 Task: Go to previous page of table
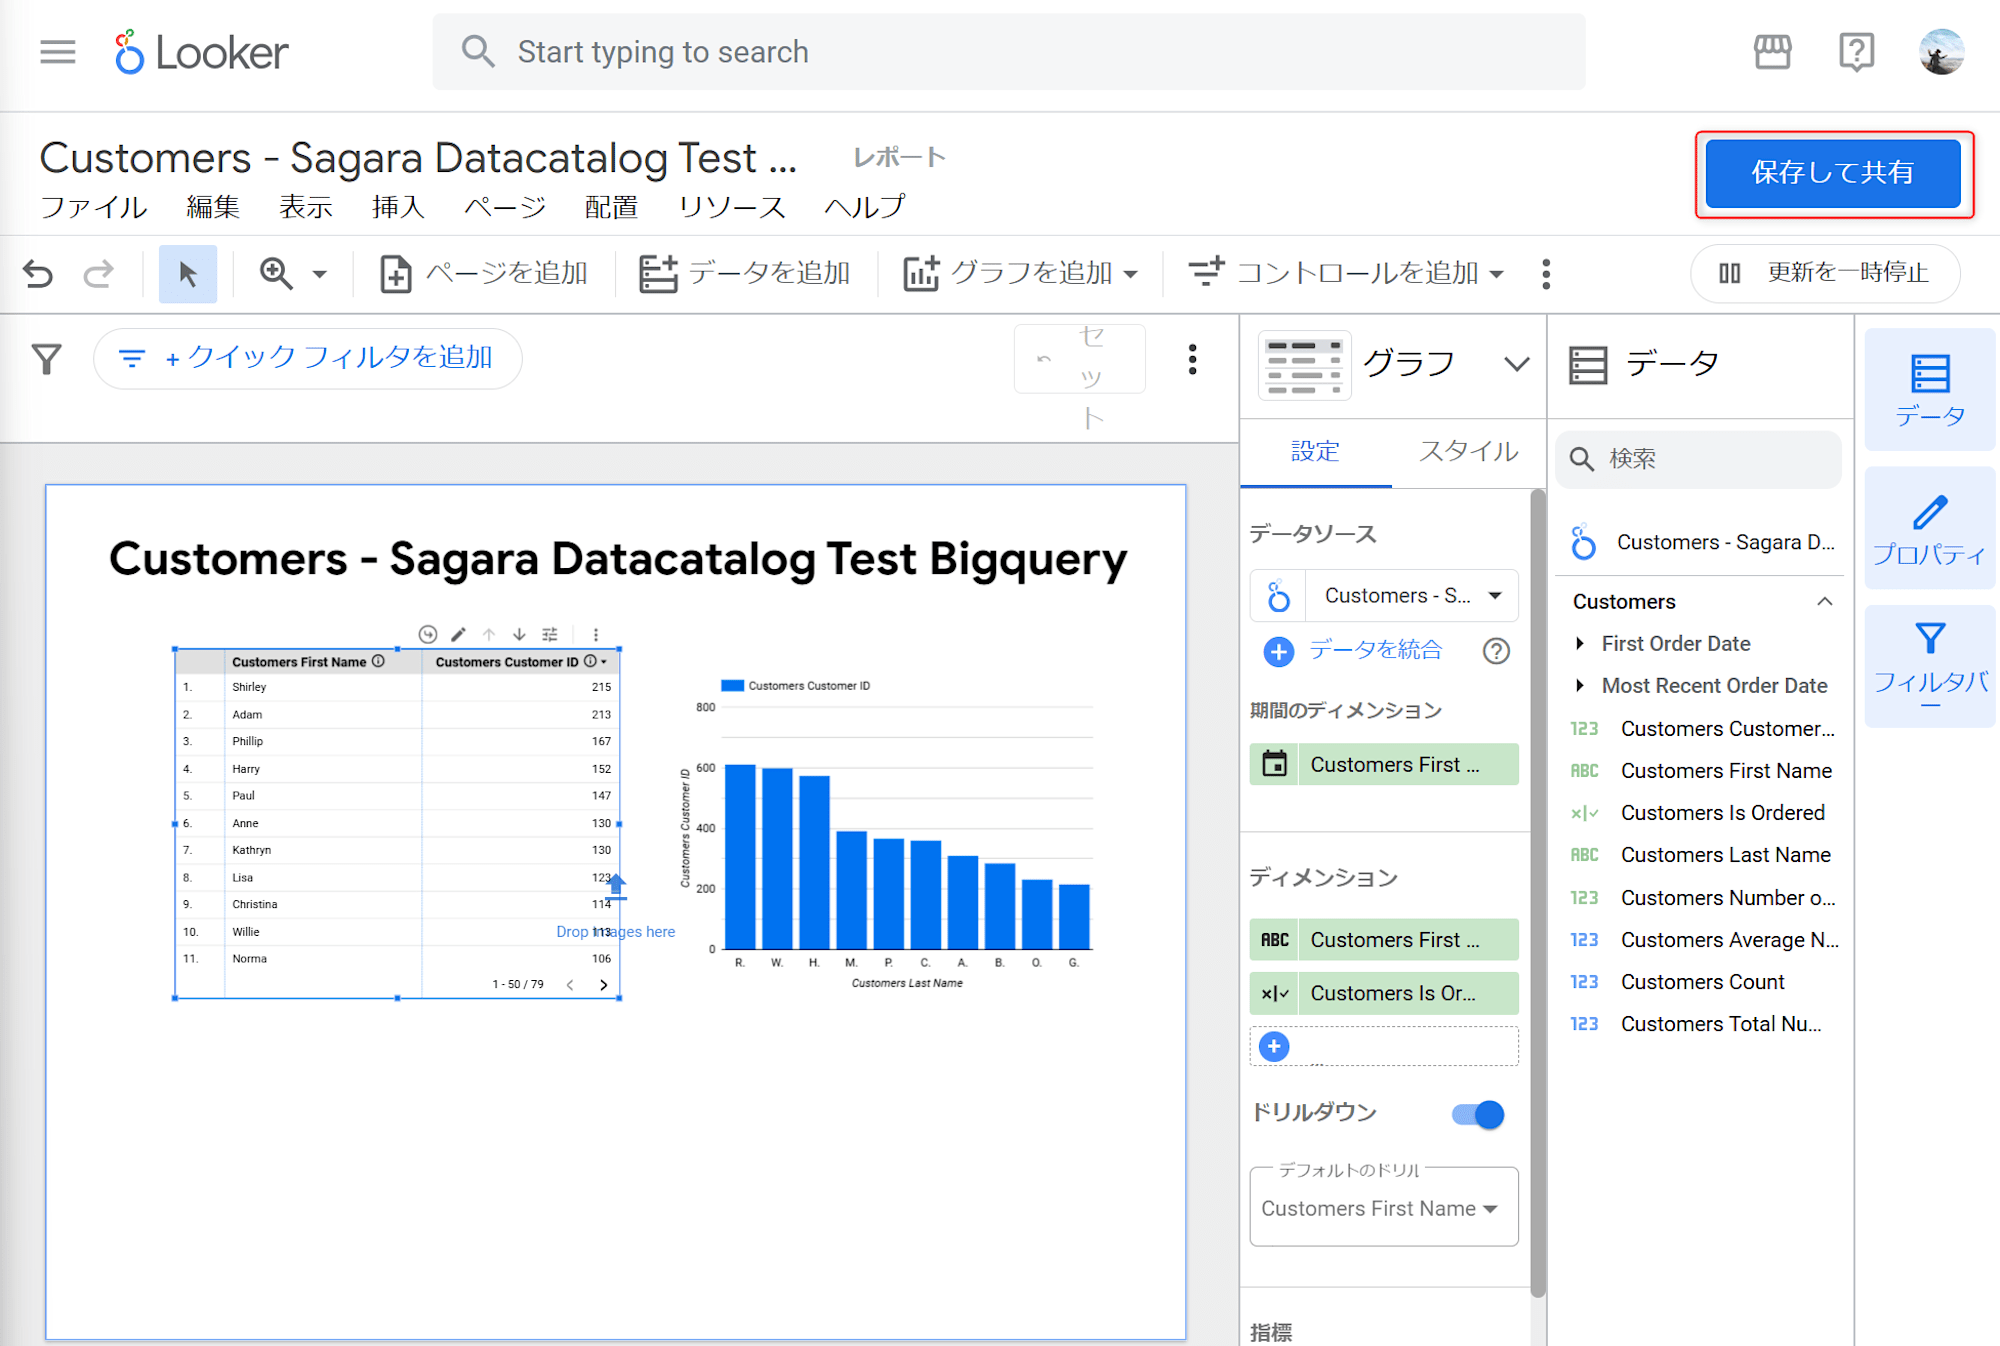coord(570,984)
